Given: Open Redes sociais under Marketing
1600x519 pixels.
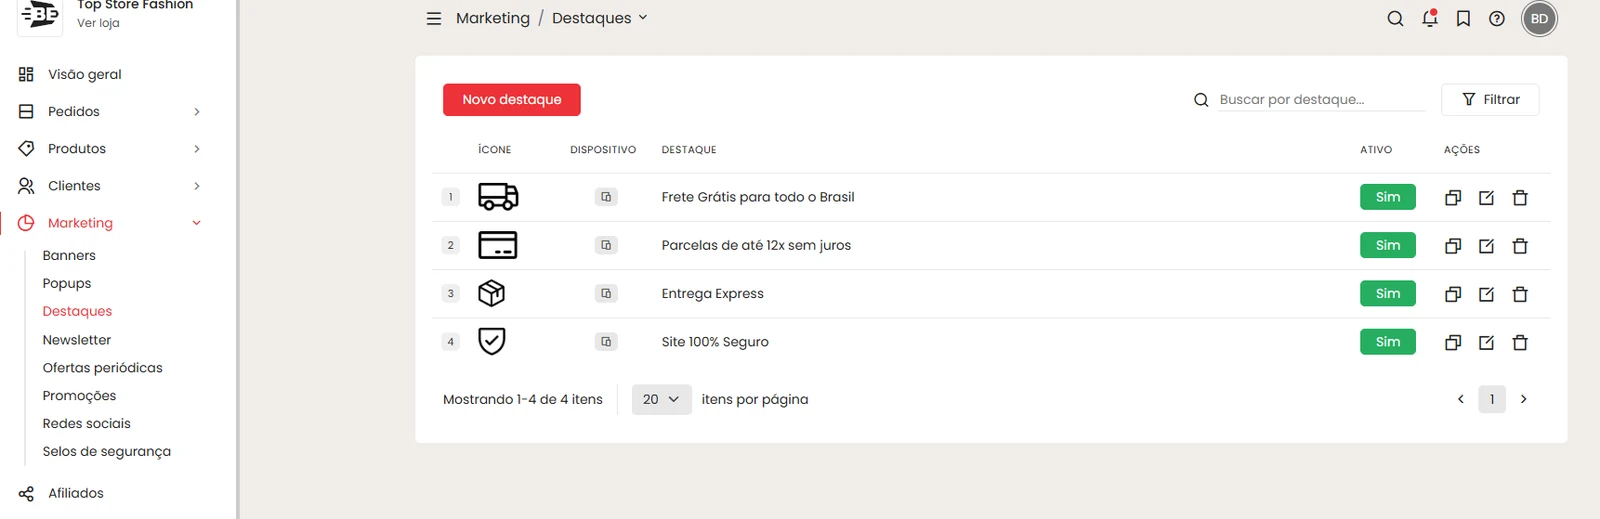Looking at the screenshot, I should (86, 423).
